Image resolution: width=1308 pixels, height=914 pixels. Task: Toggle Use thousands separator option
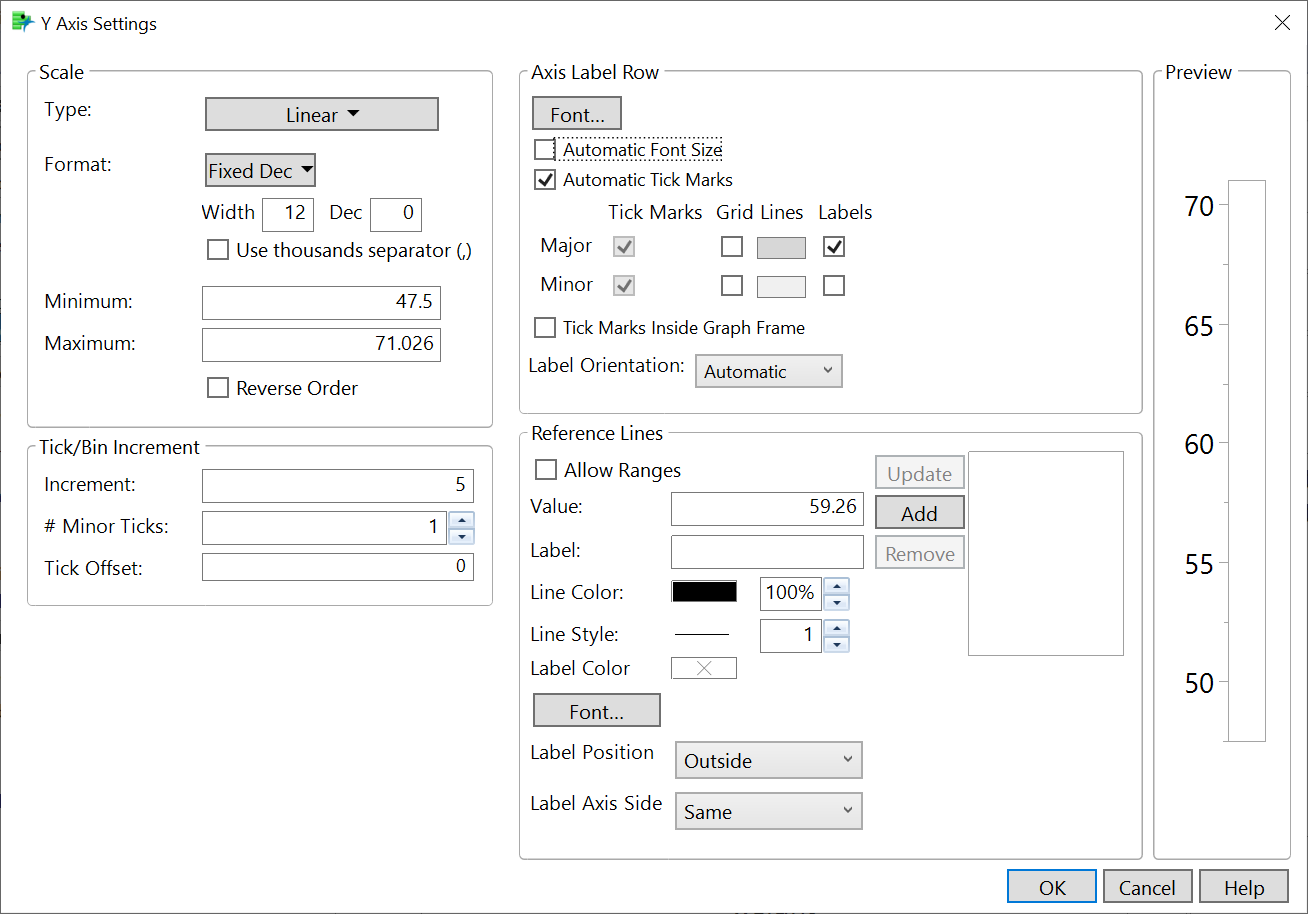[218, 250]
